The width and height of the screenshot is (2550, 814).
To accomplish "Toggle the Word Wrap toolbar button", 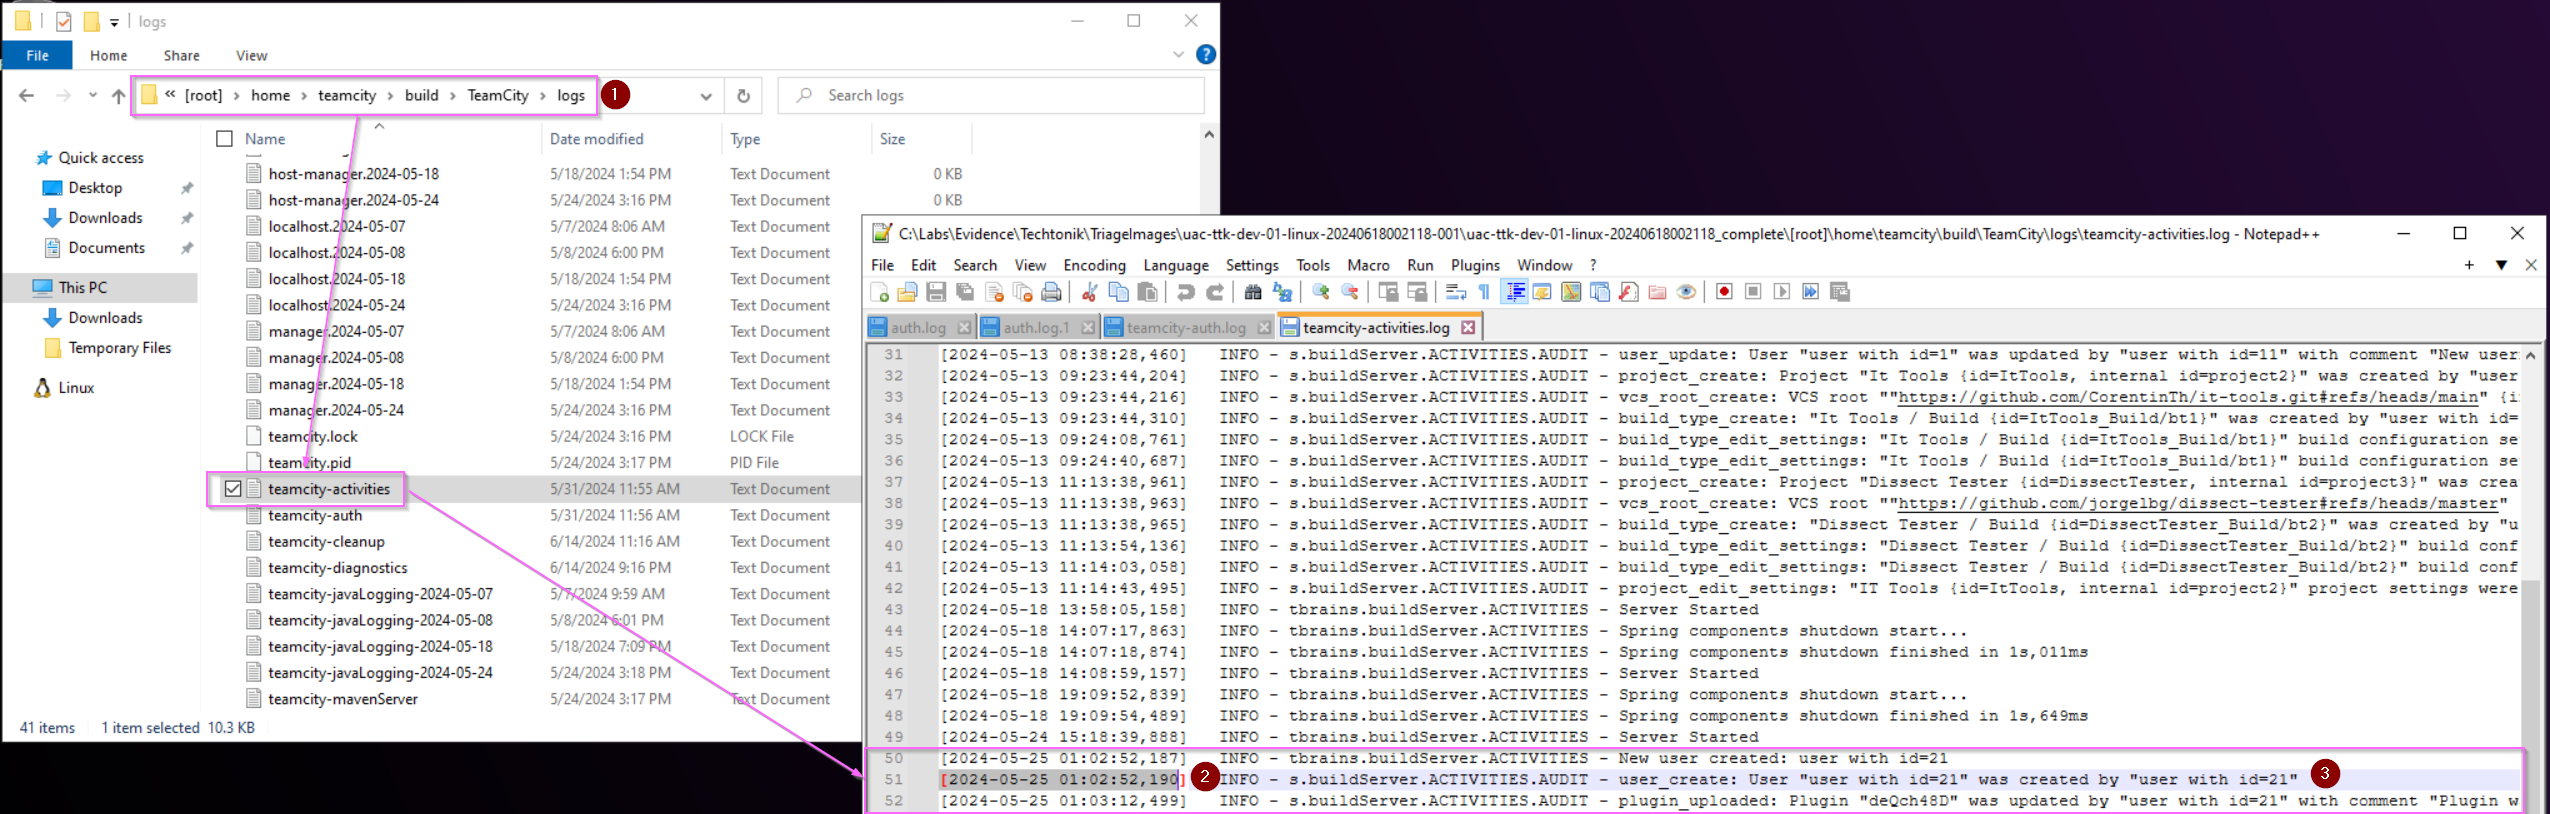I will point(1456,292).
